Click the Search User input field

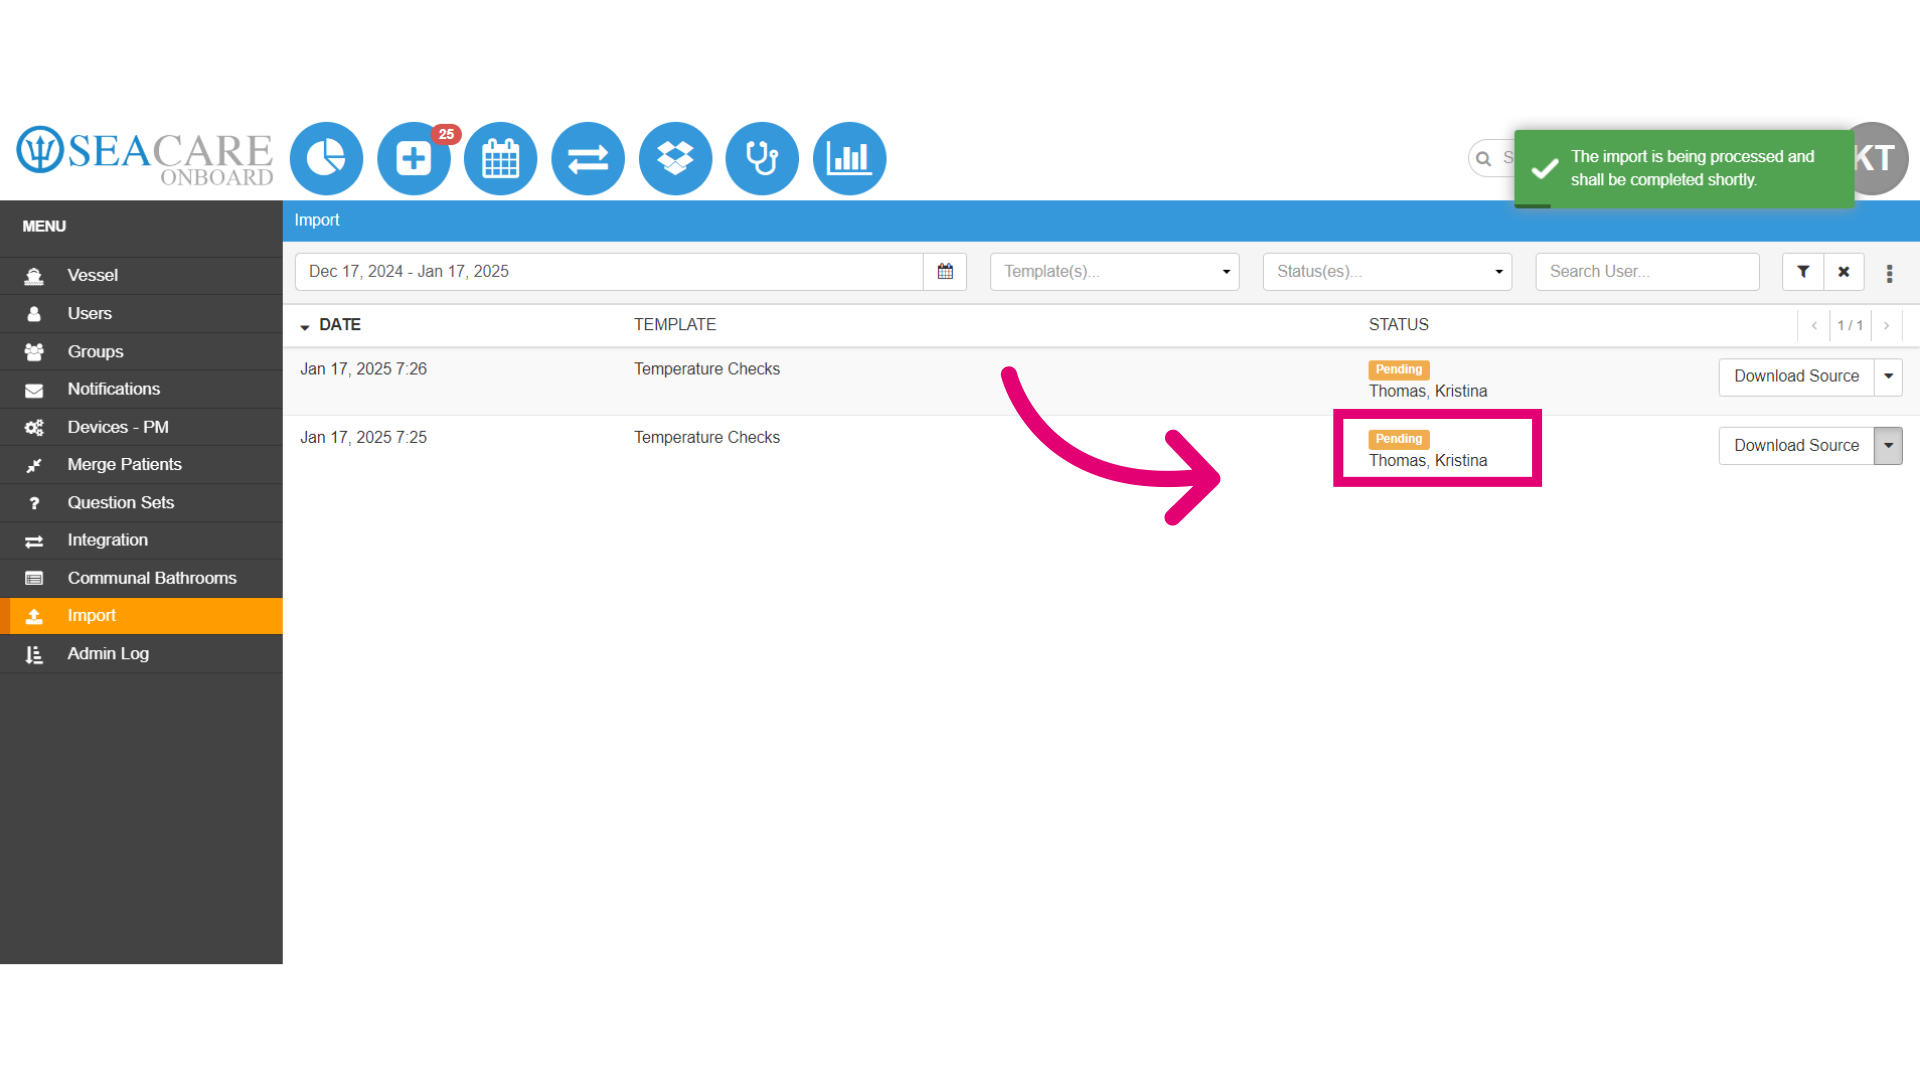(x=1647, y=271)
